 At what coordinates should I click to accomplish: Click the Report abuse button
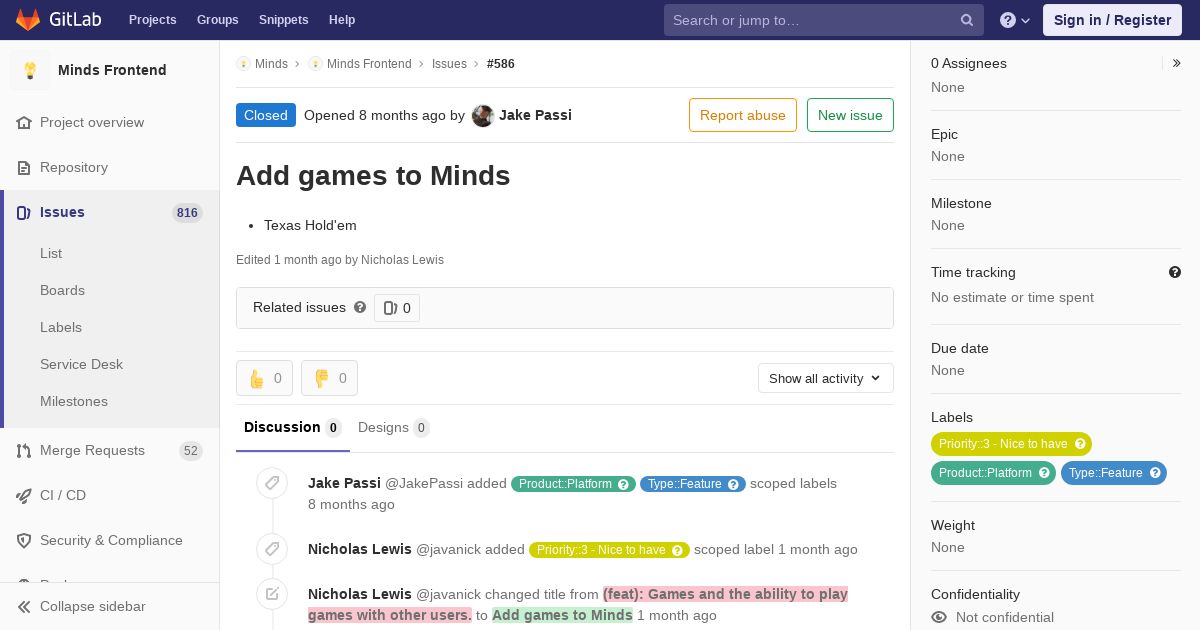(743, 115)
